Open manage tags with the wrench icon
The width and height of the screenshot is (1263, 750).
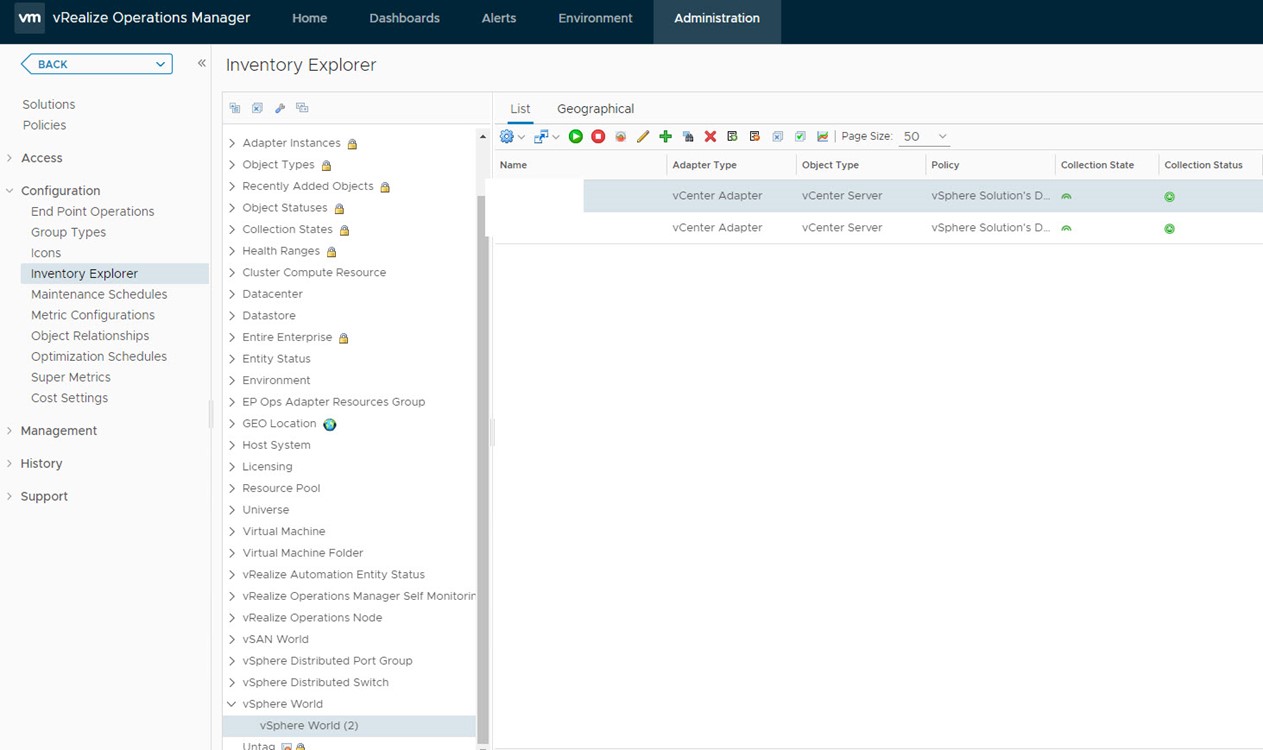tap(280, 108)
